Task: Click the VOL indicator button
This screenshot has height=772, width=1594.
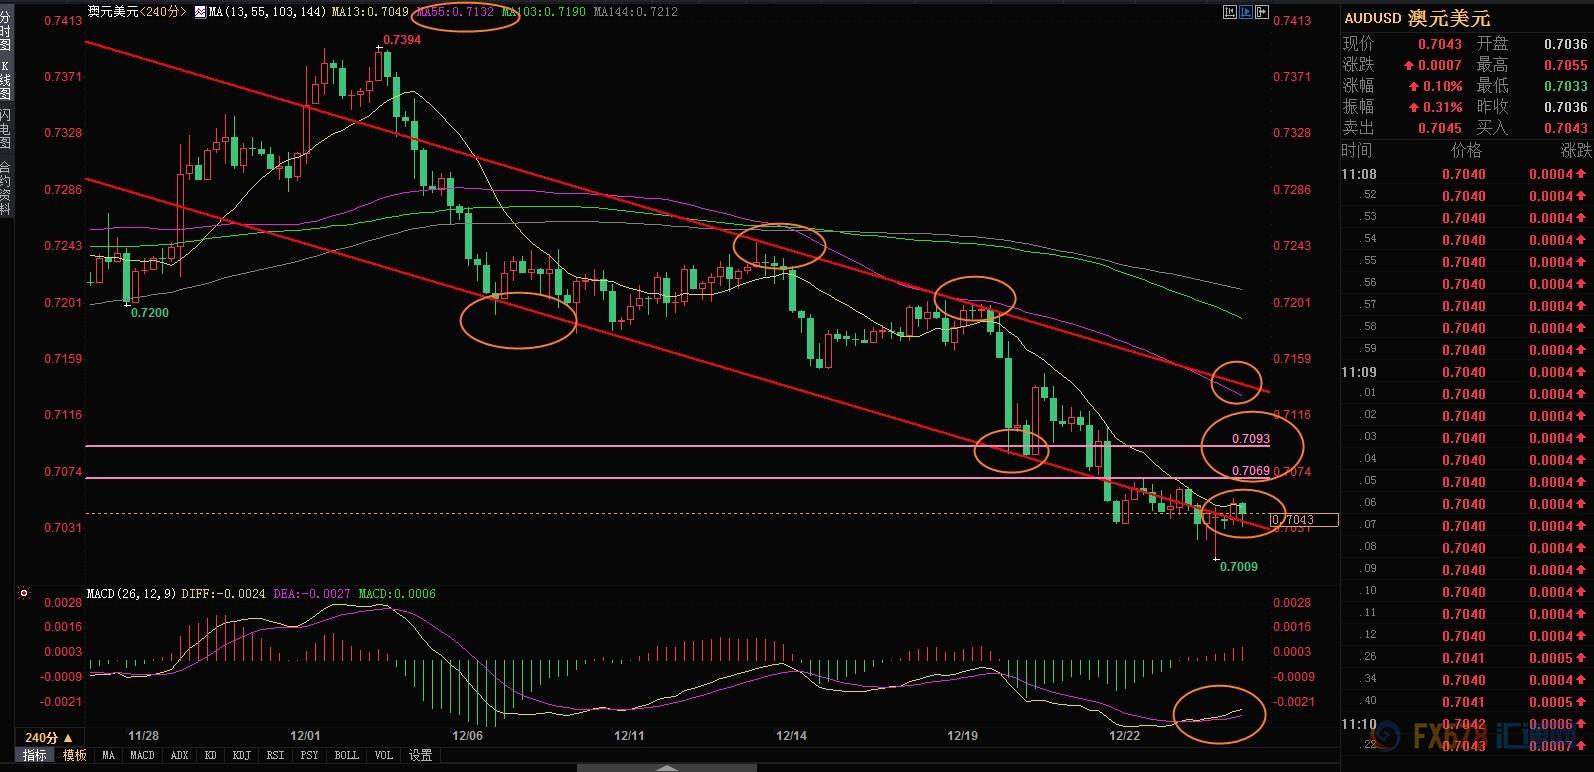Action: (383, 755)
